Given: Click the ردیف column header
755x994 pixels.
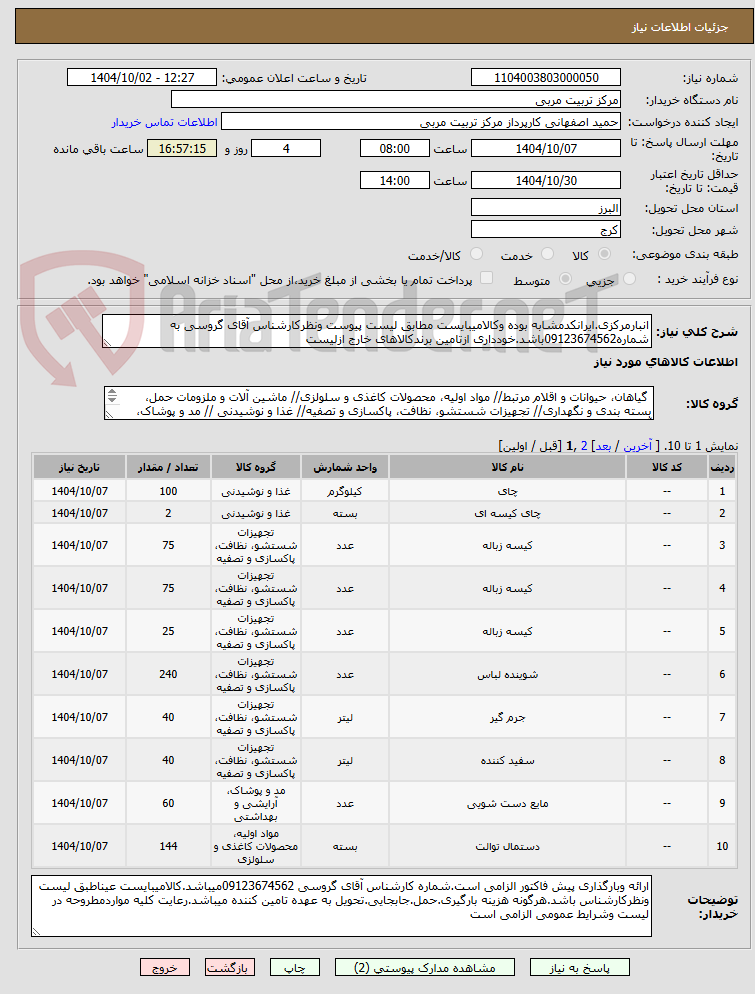Looking at the screenshot, I should (x=721, y=467).
